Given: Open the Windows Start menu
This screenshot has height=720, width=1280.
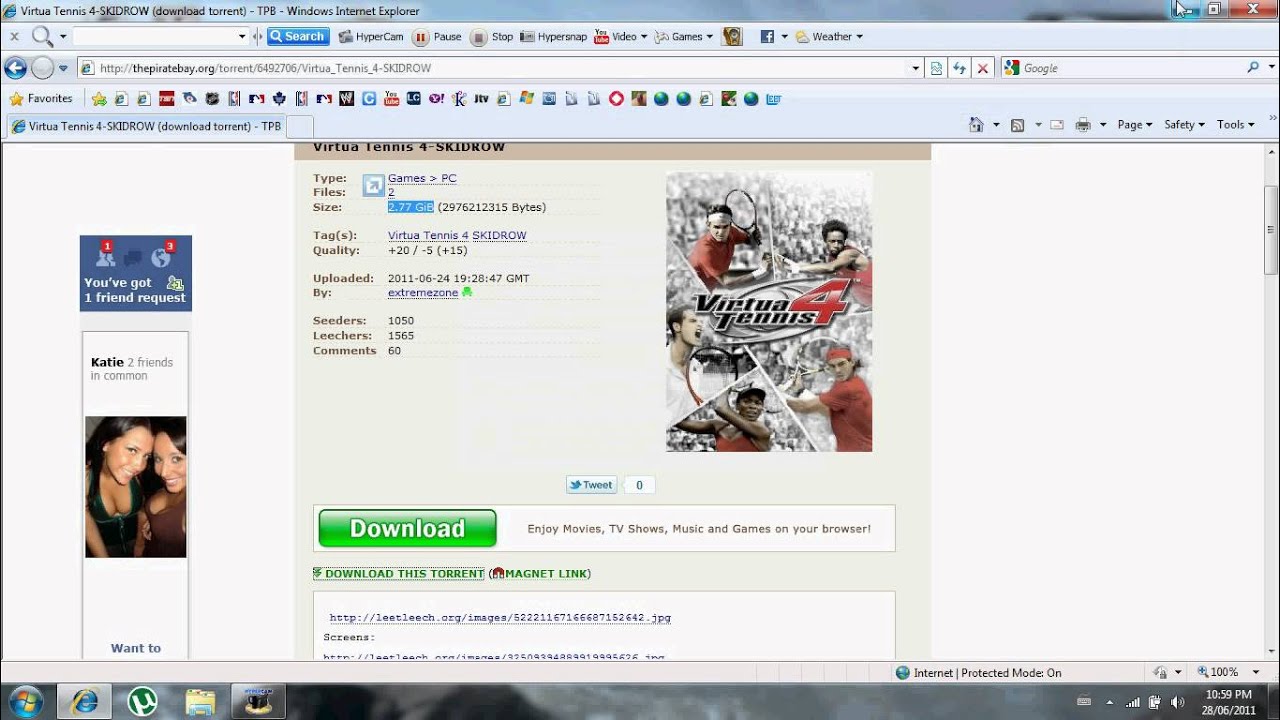Looking at the screenshot, I should coord(23,700).
